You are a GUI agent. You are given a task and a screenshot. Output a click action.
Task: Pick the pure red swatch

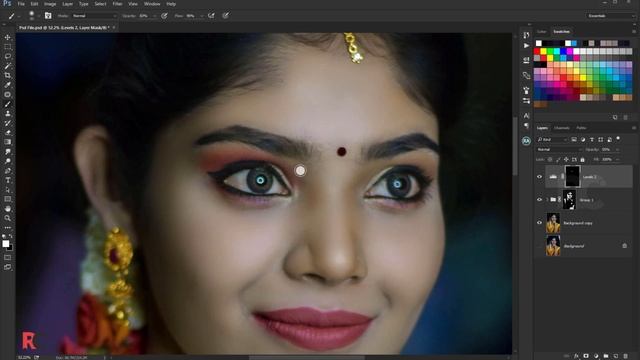[537, 51]
